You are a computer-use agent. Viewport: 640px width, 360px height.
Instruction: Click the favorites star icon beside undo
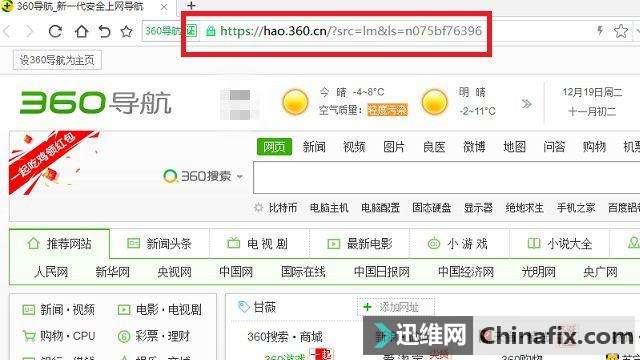pyautogui.click(x=126, y=31)
